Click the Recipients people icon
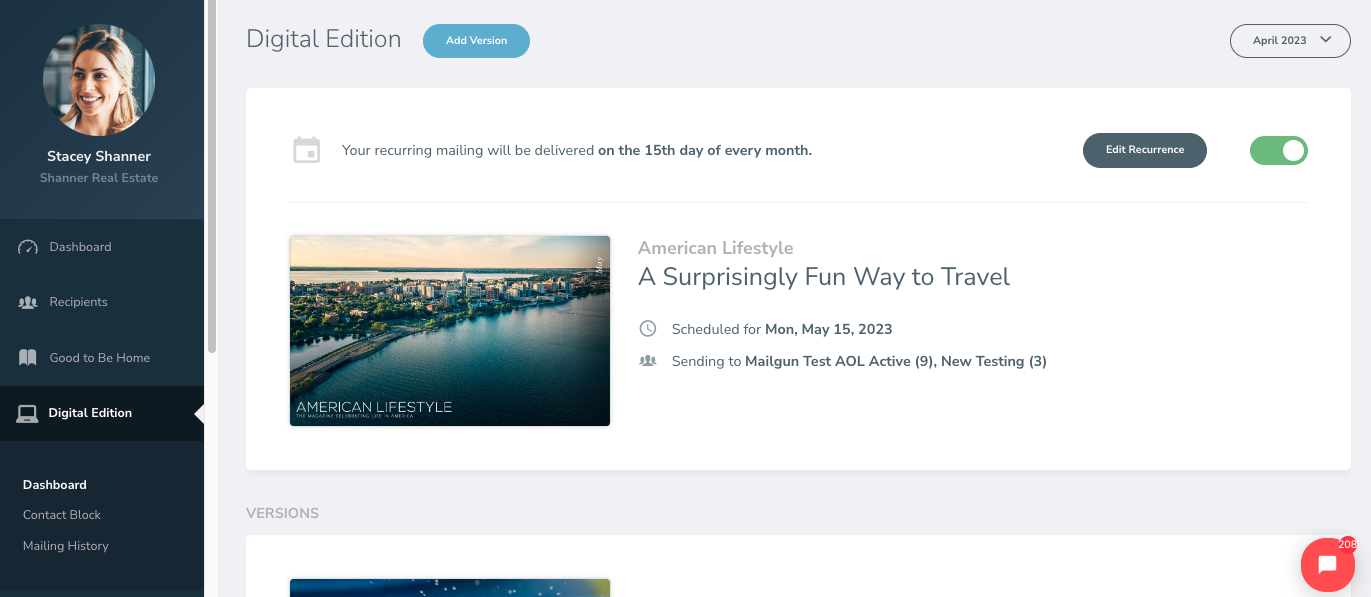The height and width of the screenshot is (597, 1371). pos(28,302)
